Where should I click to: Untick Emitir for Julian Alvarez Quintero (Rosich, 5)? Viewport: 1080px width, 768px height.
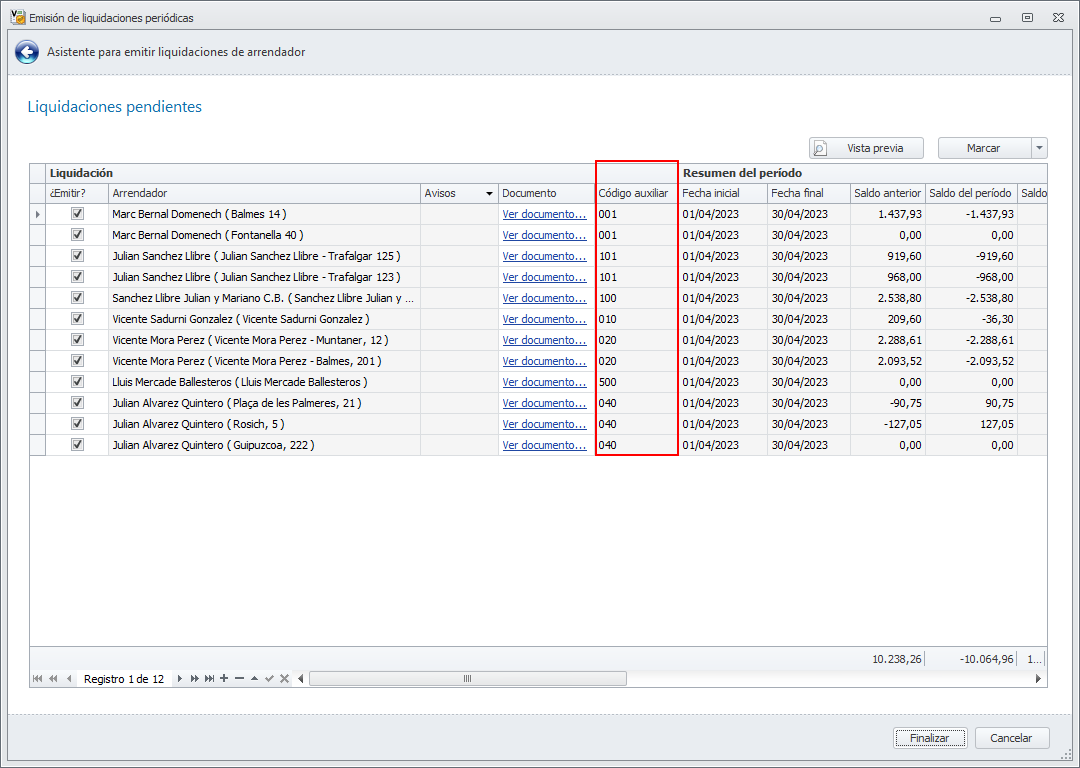click(x=77, y=424)
